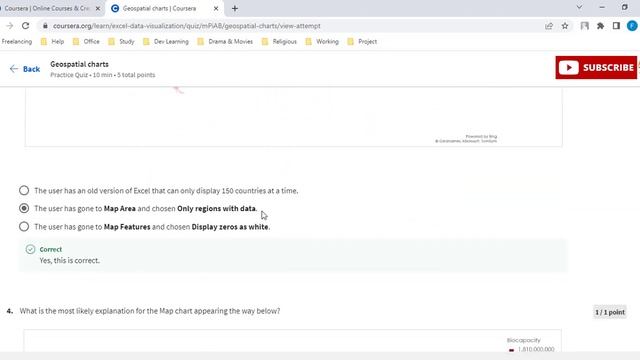Minimize the browser window
Image resolution: width=640 pixels, height=360 pixels.
click(x=602, y=7)
